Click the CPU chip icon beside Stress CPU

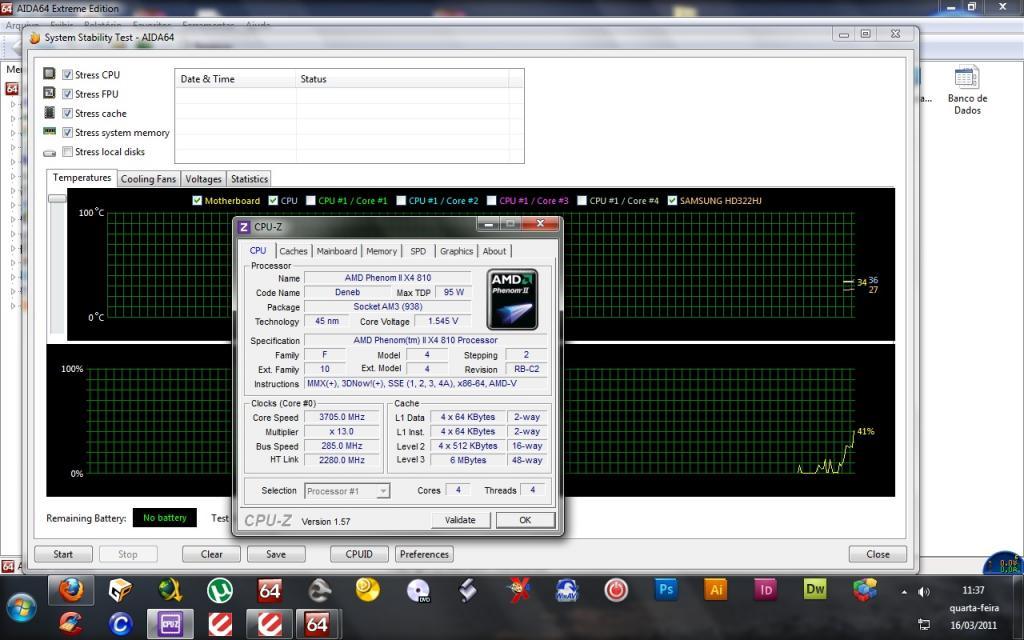tap(49, 74)
